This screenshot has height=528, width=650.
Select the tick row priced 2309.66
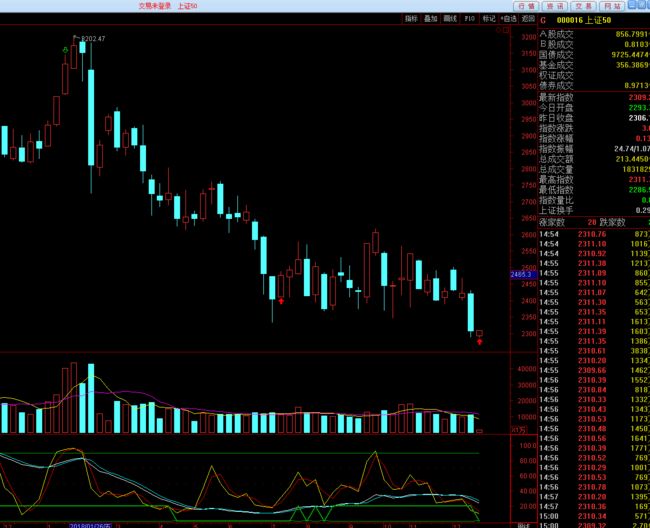click(594, 371)
